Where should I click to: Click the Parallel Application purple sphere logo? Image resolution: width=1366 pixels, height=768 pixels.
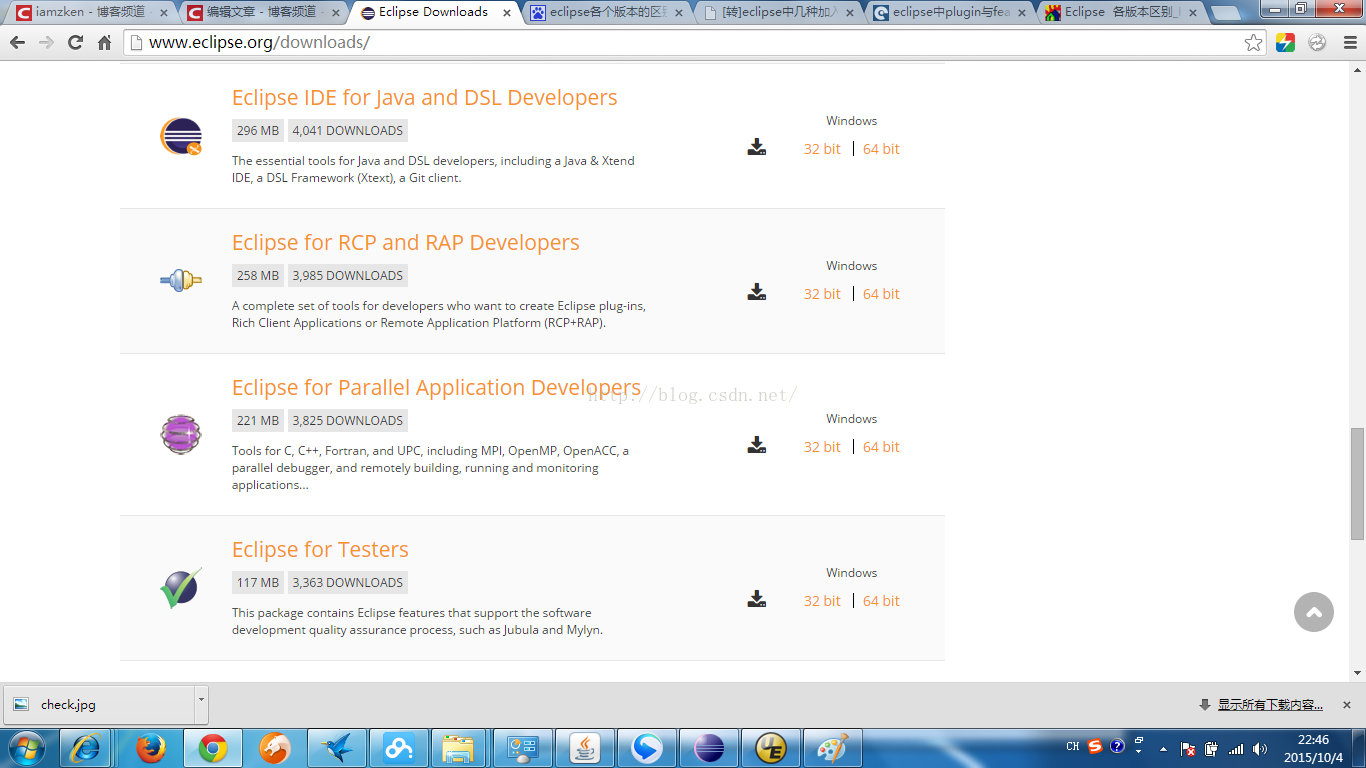tap(181, 434)
